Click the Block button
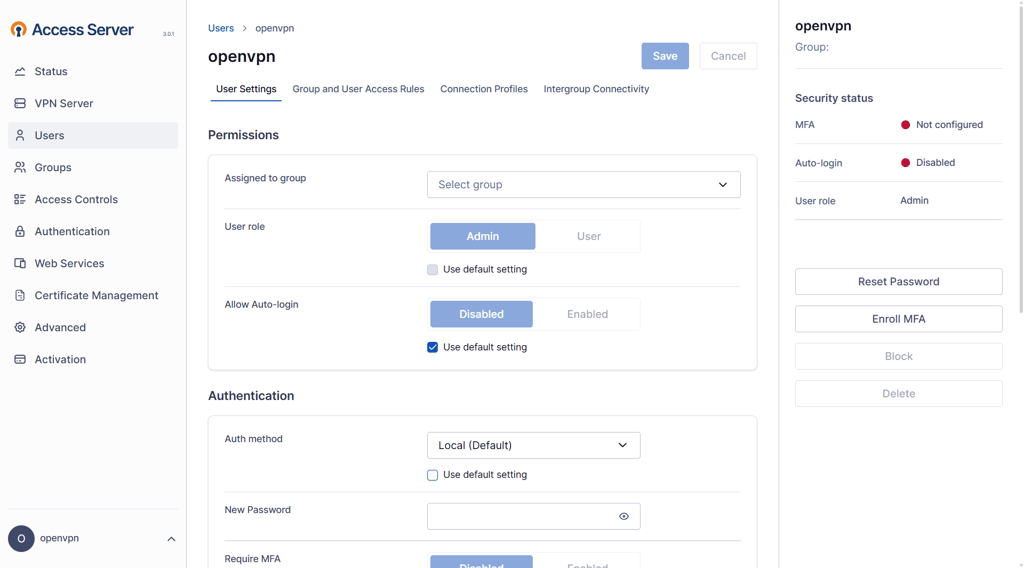Screen dimensions: 1024x568 pos(899,356)
